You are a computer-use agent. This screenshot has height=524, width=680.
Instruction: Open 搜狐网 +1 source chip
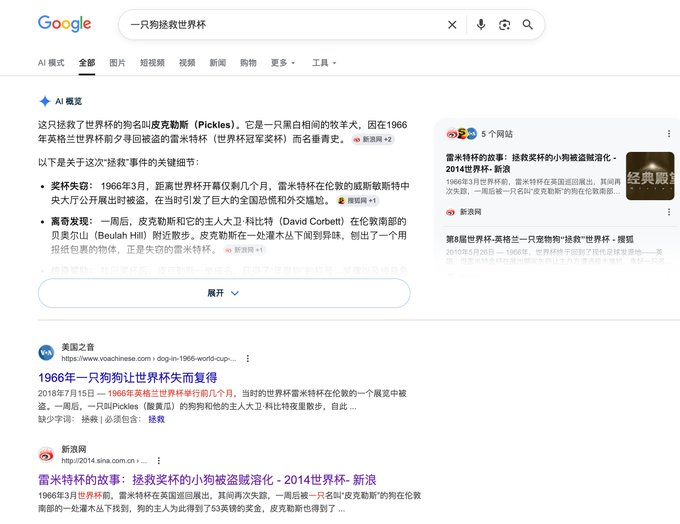pos(358,200)
